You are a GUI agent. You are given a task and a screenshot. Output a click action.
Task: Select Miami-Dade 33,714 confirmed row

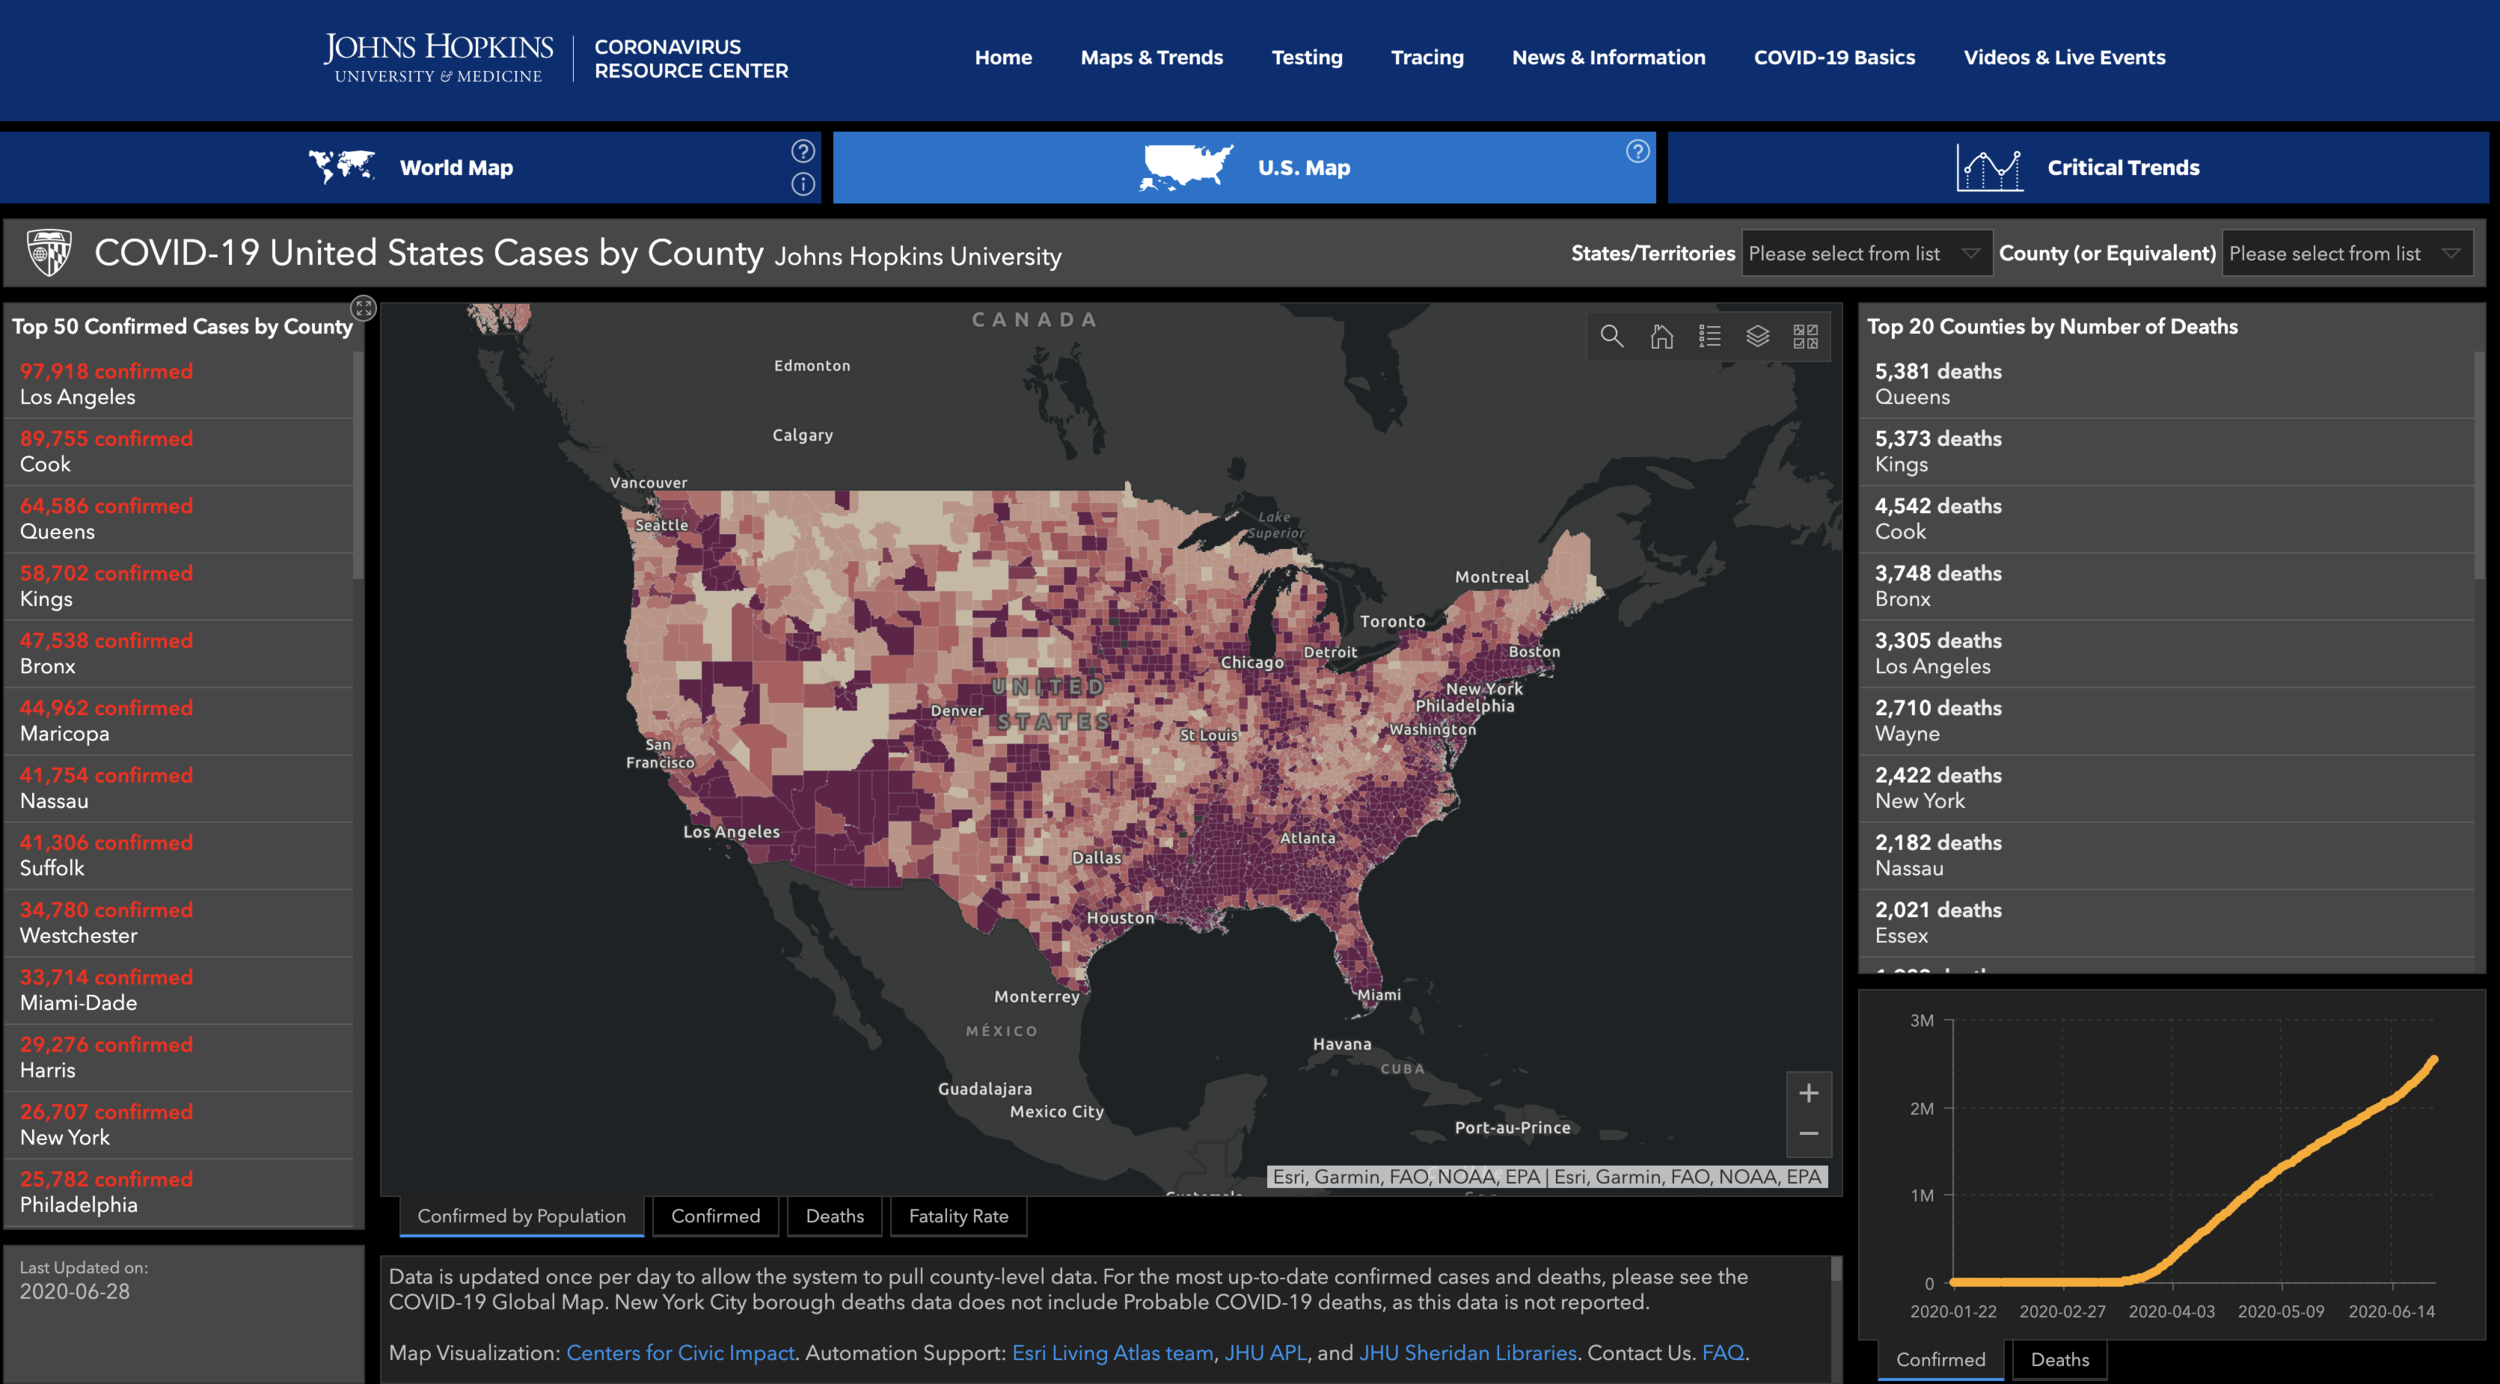tap(179, 990)
